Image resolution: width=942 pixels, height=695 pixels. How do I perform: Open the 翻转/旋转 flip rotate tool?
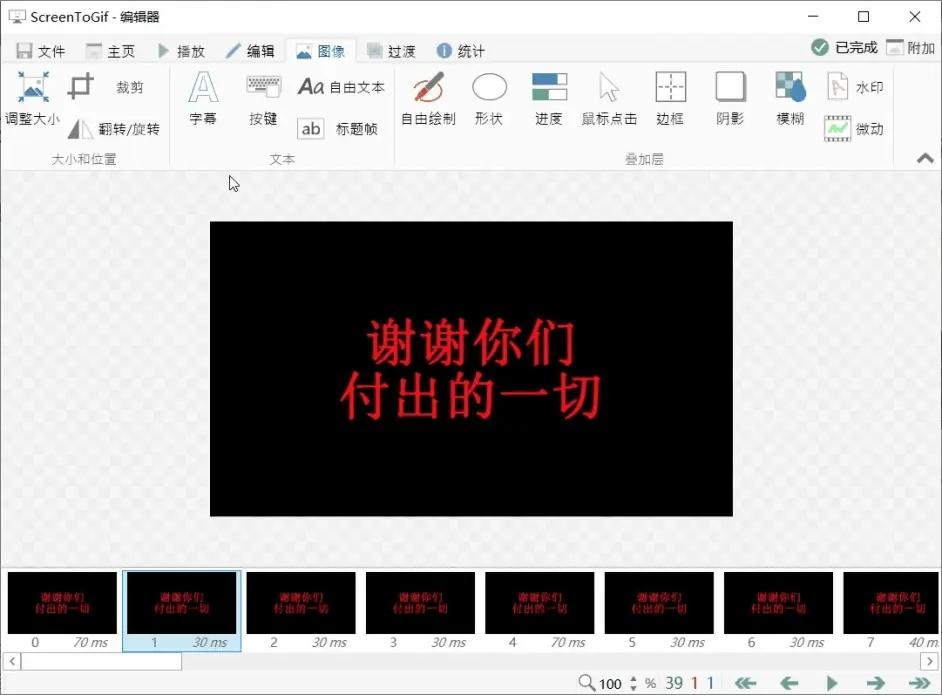(x=114, y=129)
